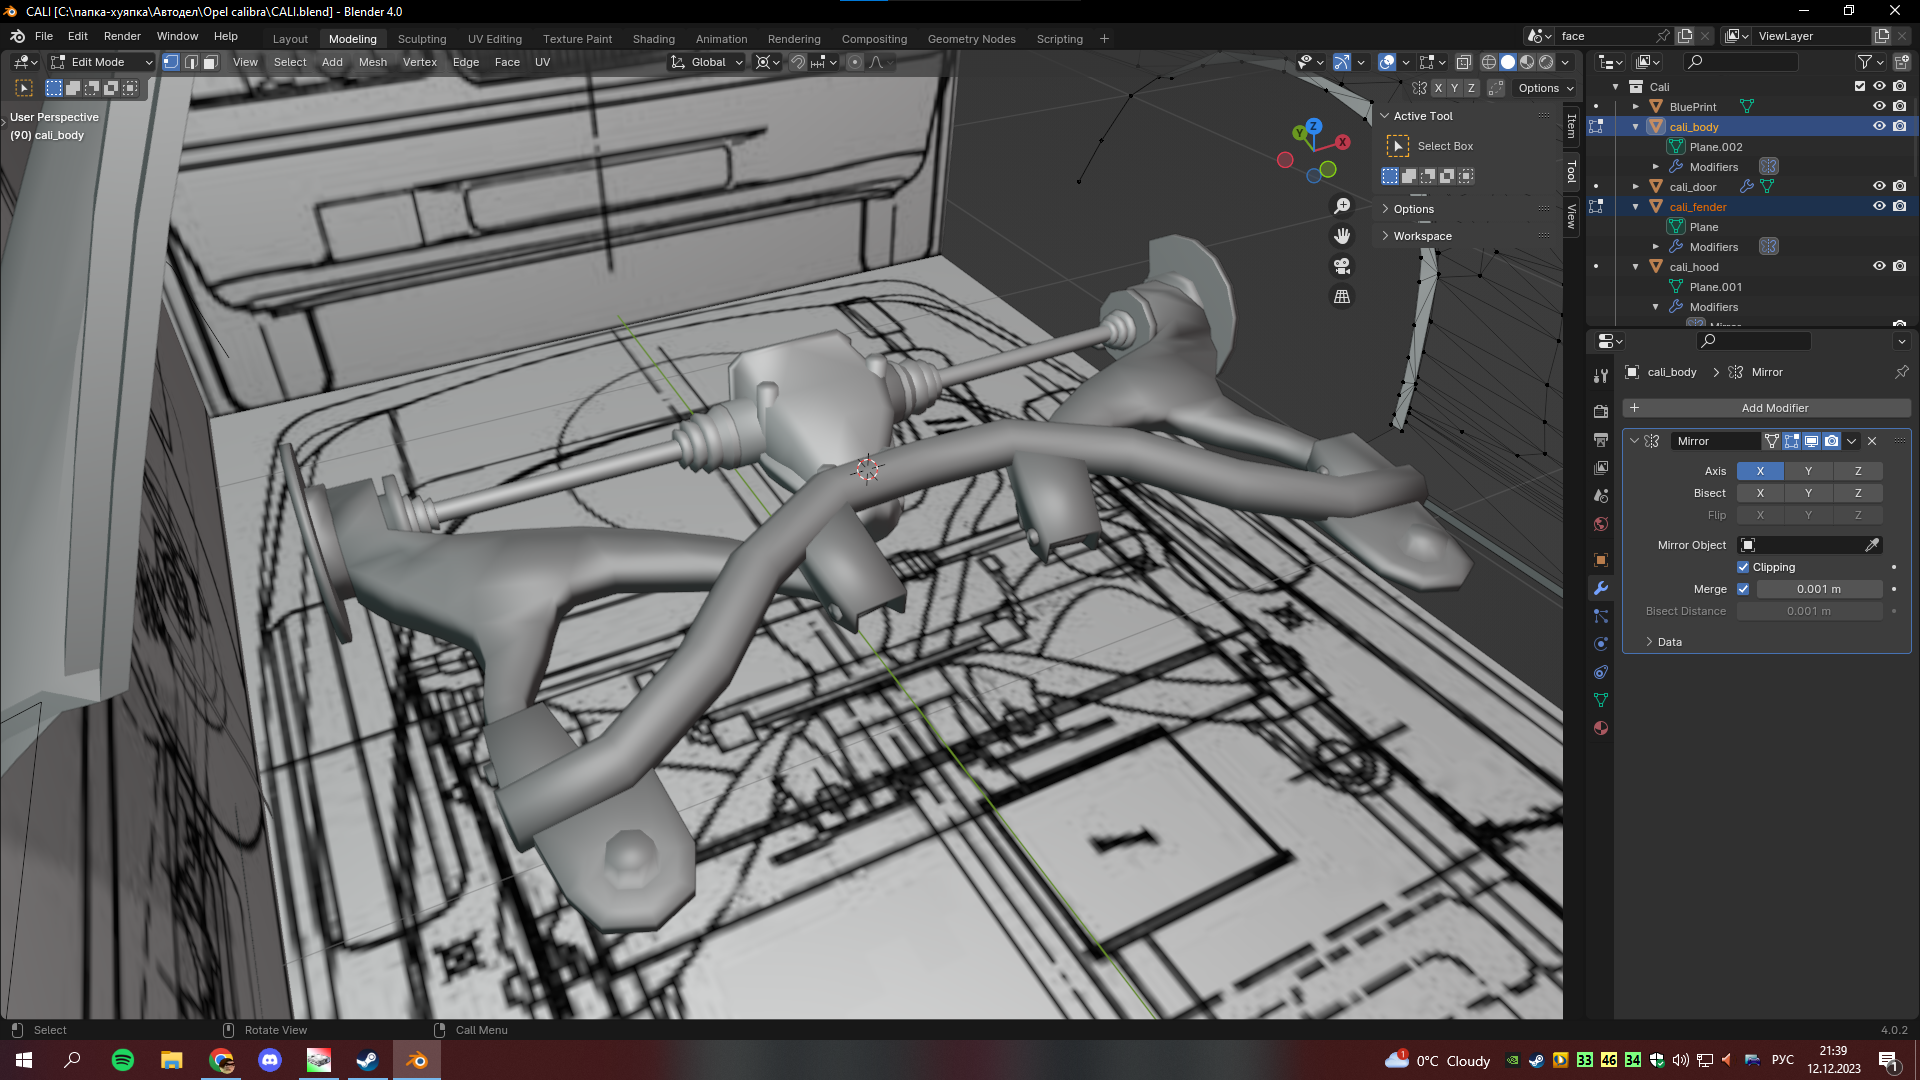Viewport: 1920px width, 1080px height.
Task: Open the Render menu
Action: [122, 36]
